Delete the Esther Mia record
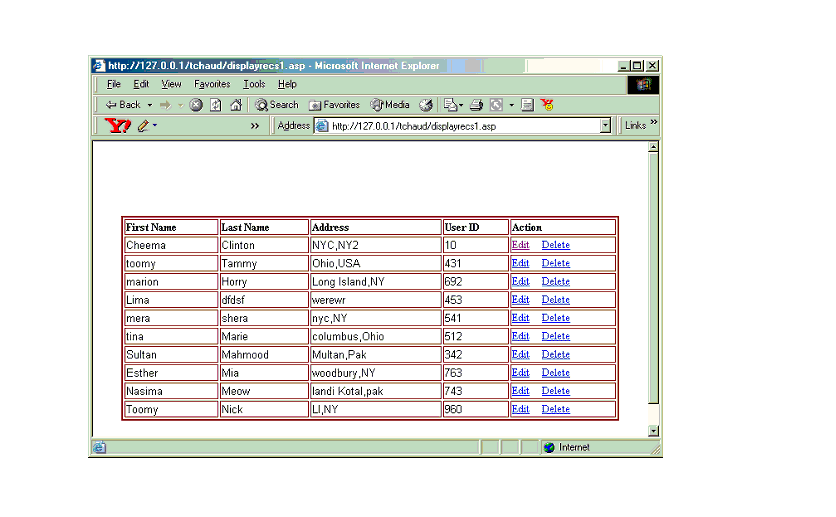836x517 pixels. click(556, 373)
